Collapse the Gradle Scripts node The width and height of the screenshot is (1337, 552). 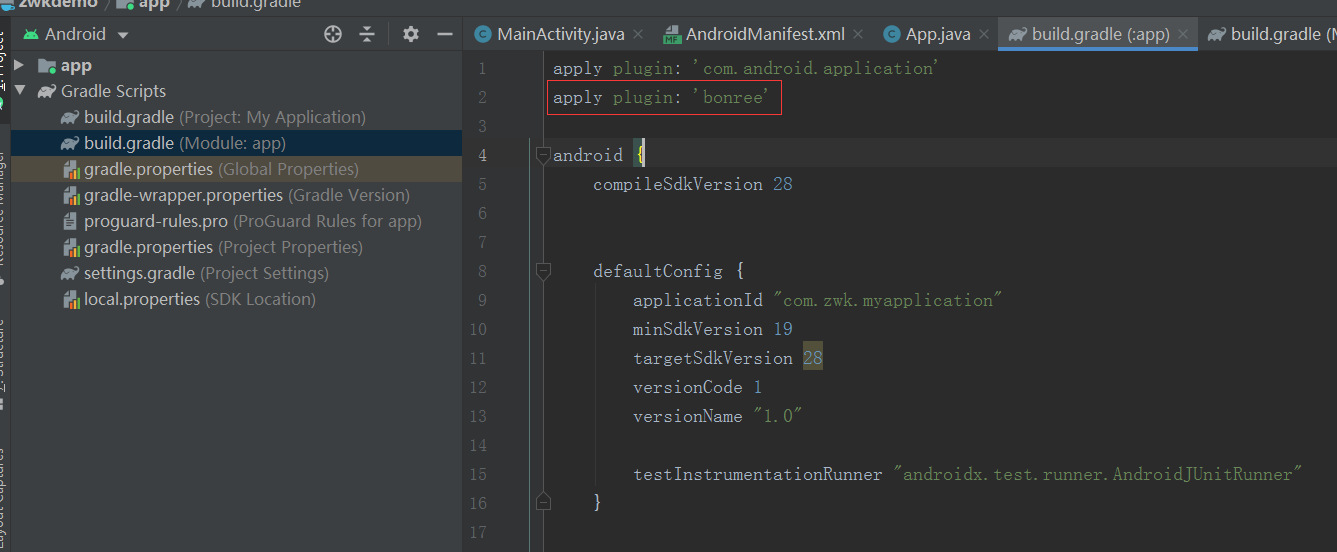[x=19, y=91]
